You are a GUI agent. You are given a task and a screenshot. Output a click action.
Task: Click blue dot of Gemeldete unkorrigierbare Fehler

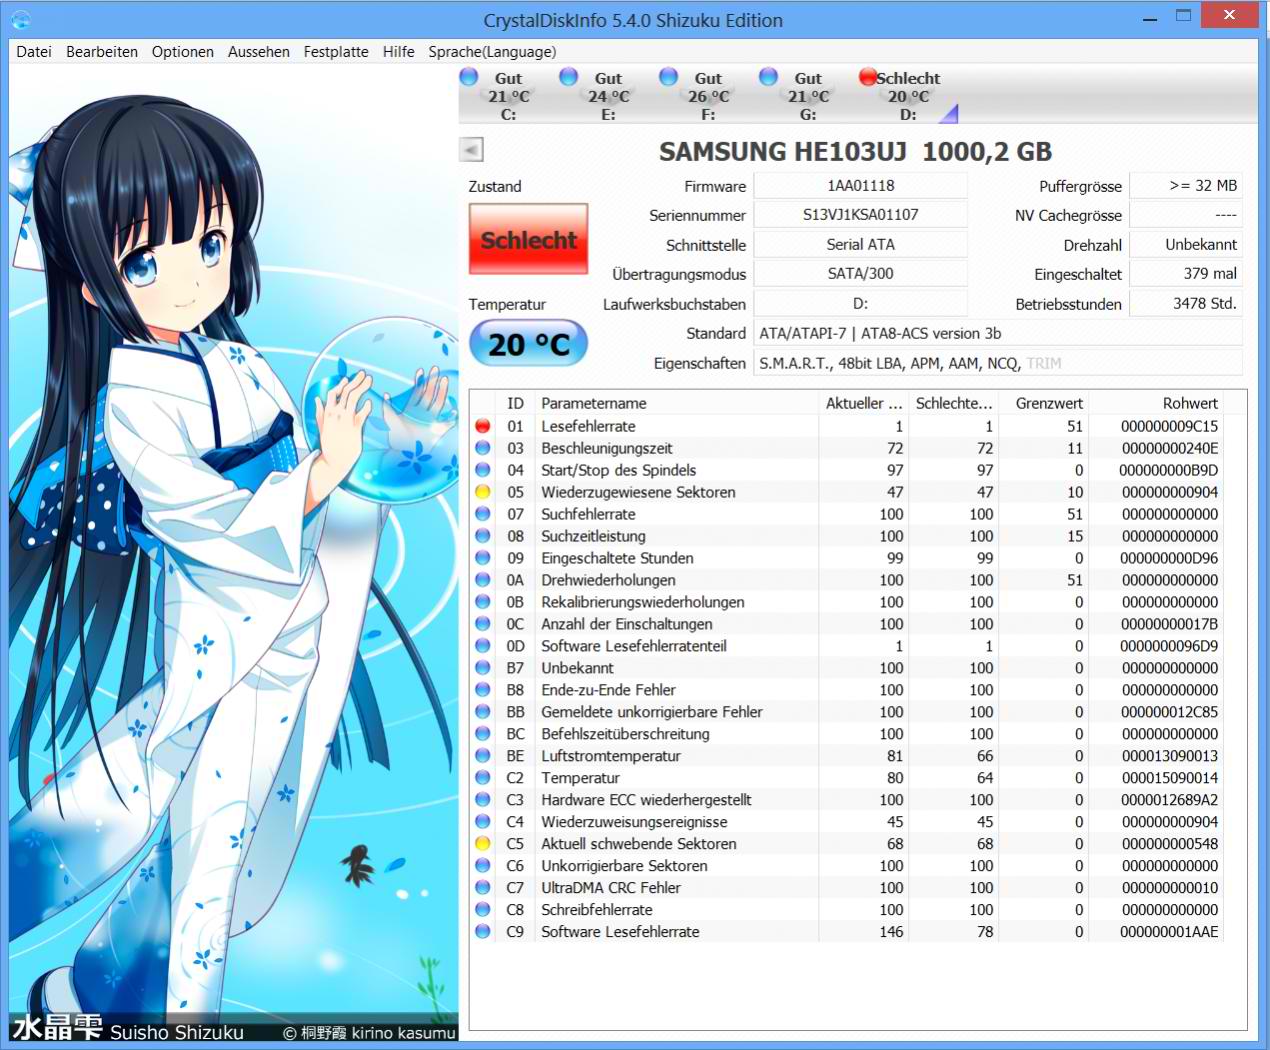coord(483,712)
